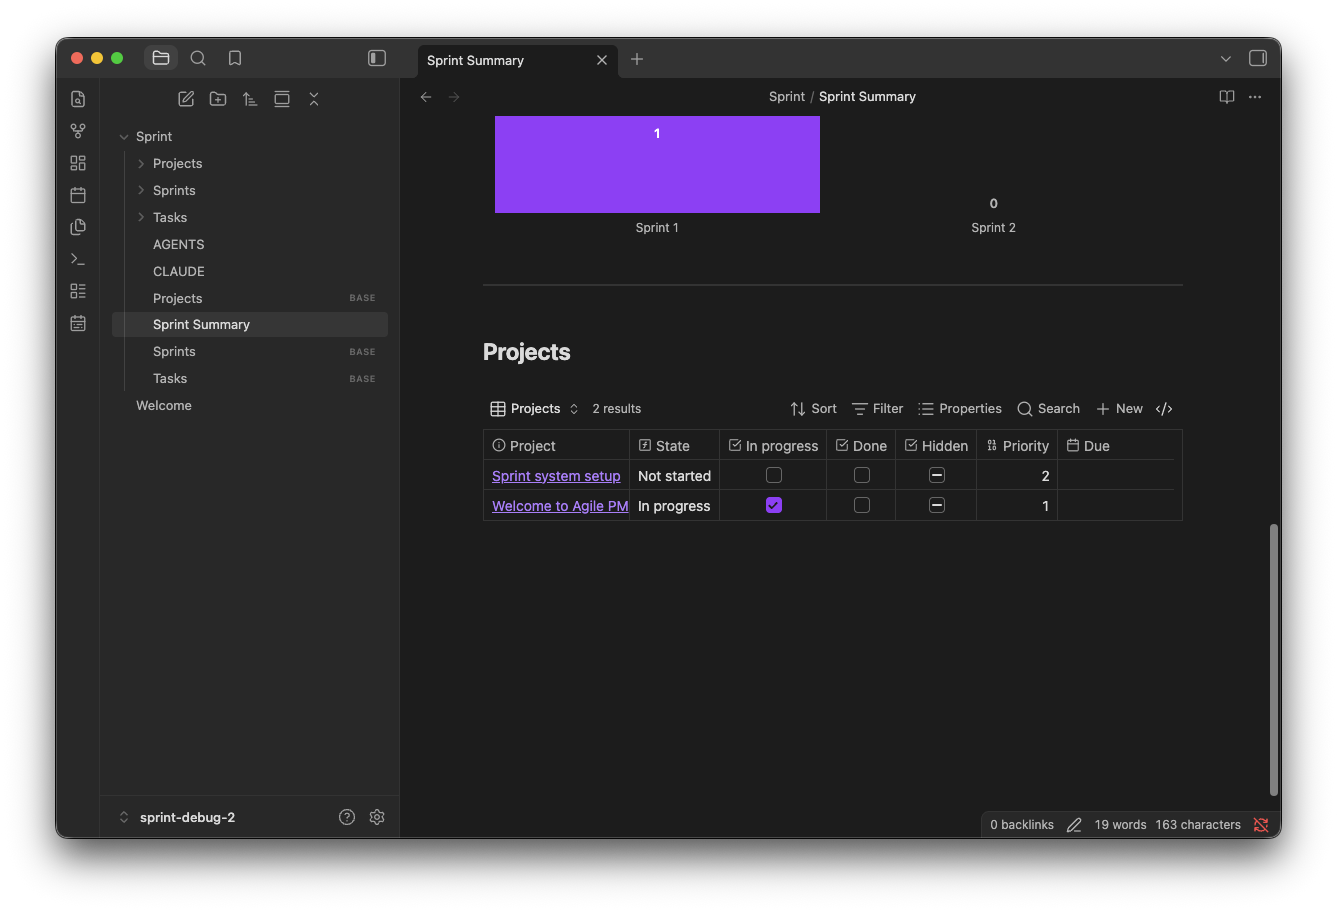Close the Sprint Summary tab
Screen dimensions: 1337x912
pyautogui.click(x=602, y=60)
